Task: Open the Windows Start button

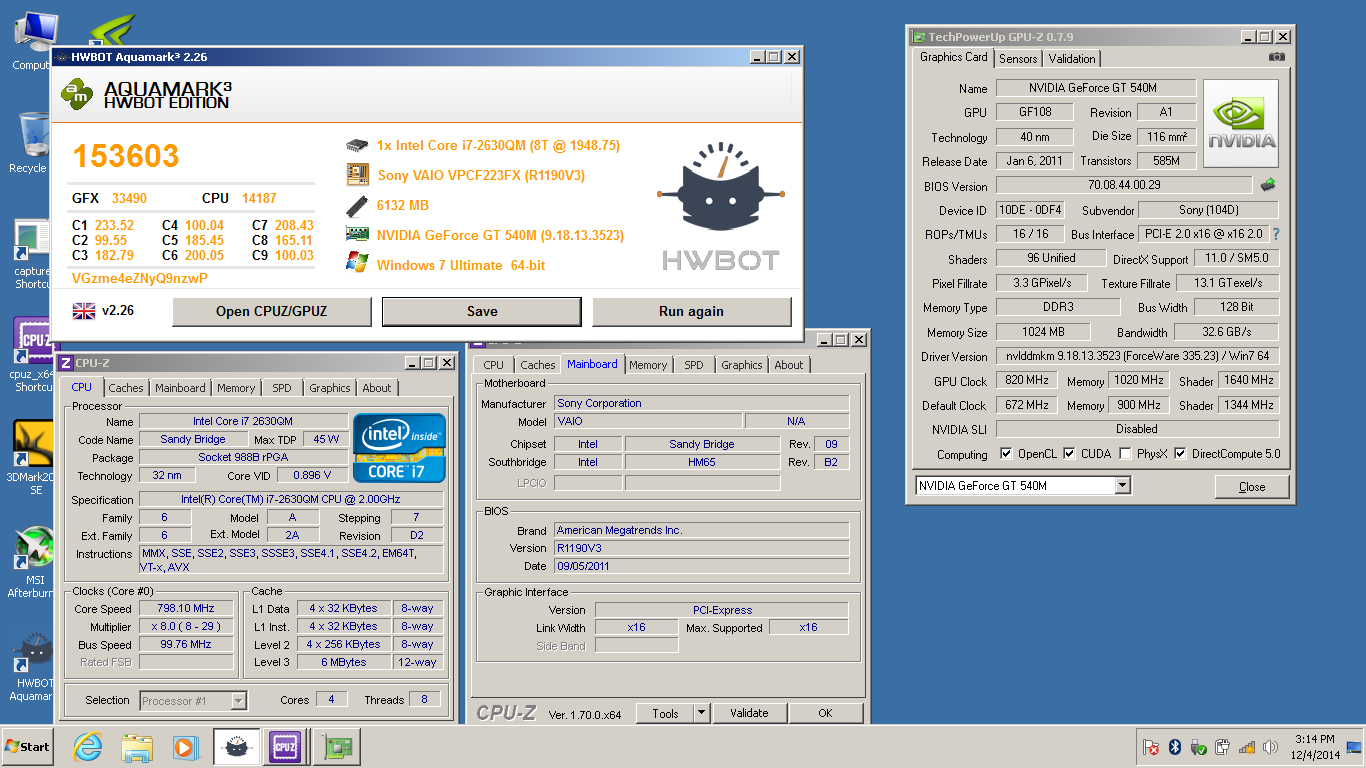Action: coord(28,747)
